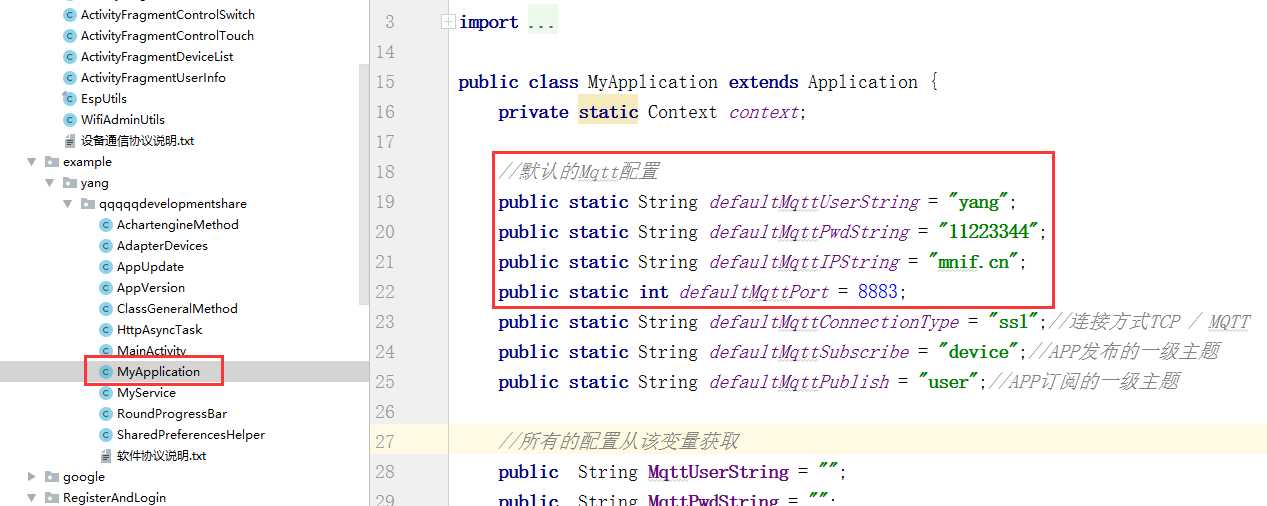Image resolution: width=1267 pixels, height=506 pixels.
Task: Click the defaultMqttIPString variable name
Action: coord(803,262)
